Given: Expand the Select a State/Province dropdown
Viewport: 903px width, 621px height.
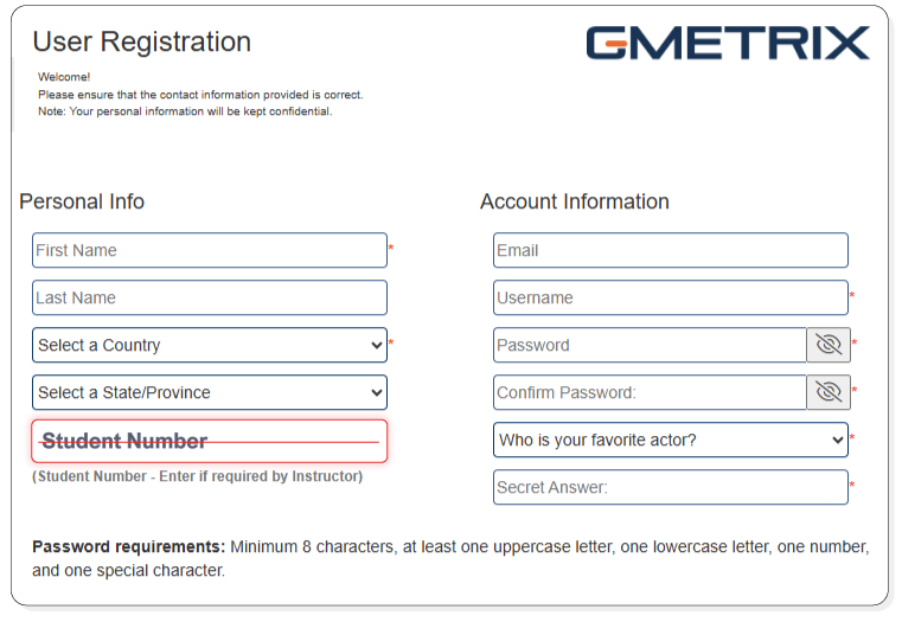Looking at the screenshot, I should [x=208, y=392].
